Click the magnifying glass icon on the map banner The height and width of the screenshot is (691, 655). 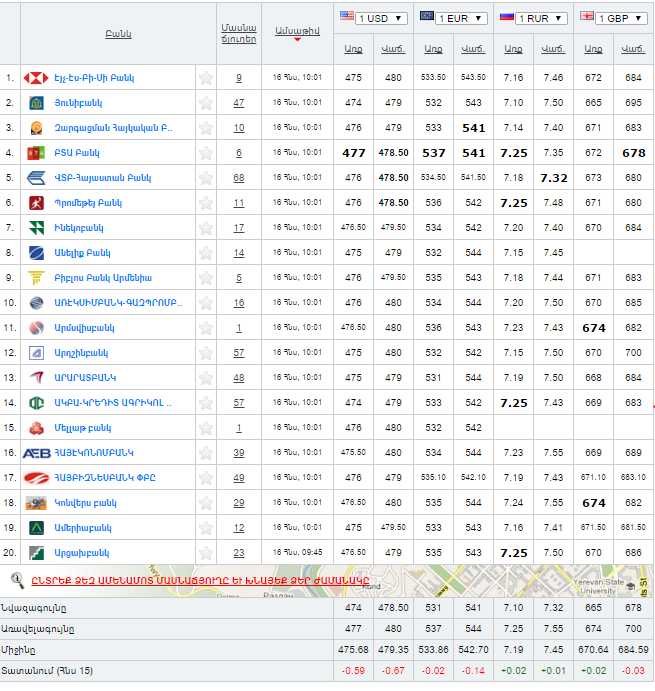(17, 578)
